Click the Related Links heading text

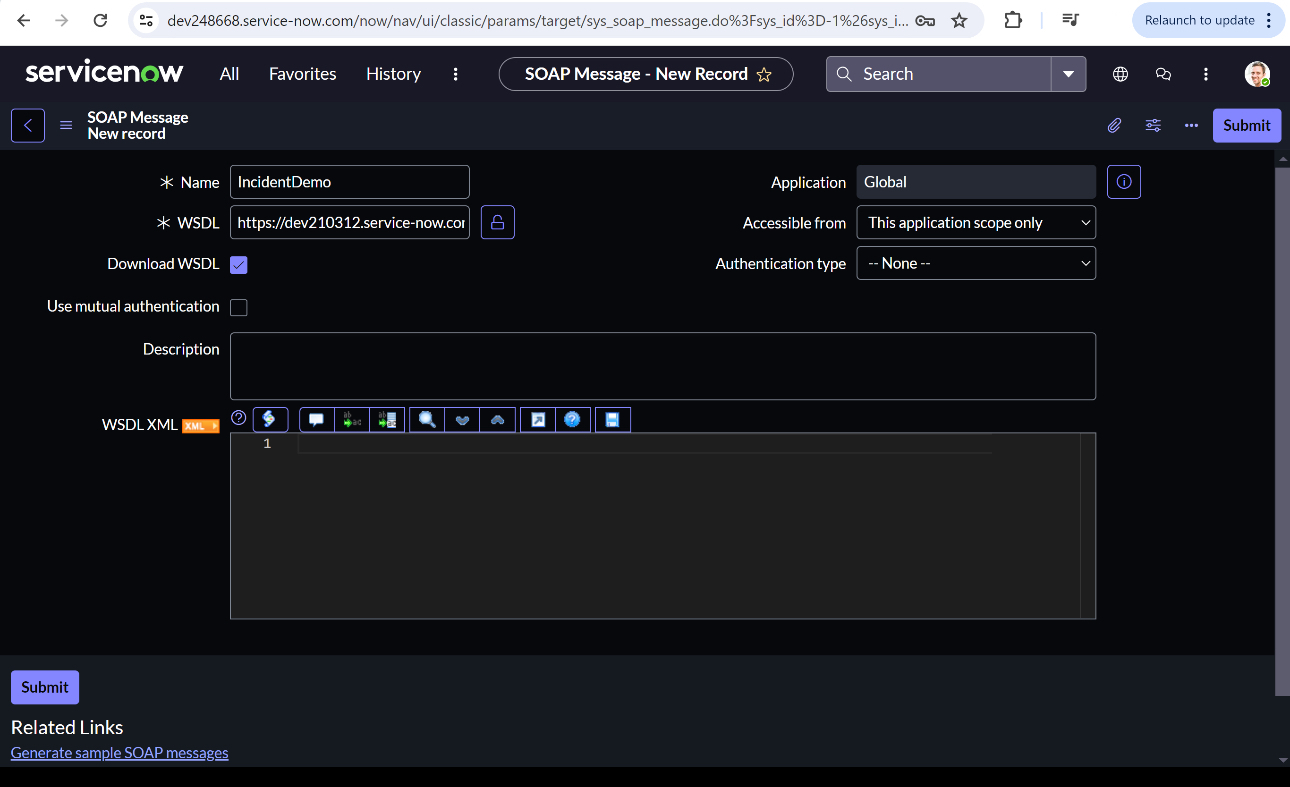click(x=67, y=727)
